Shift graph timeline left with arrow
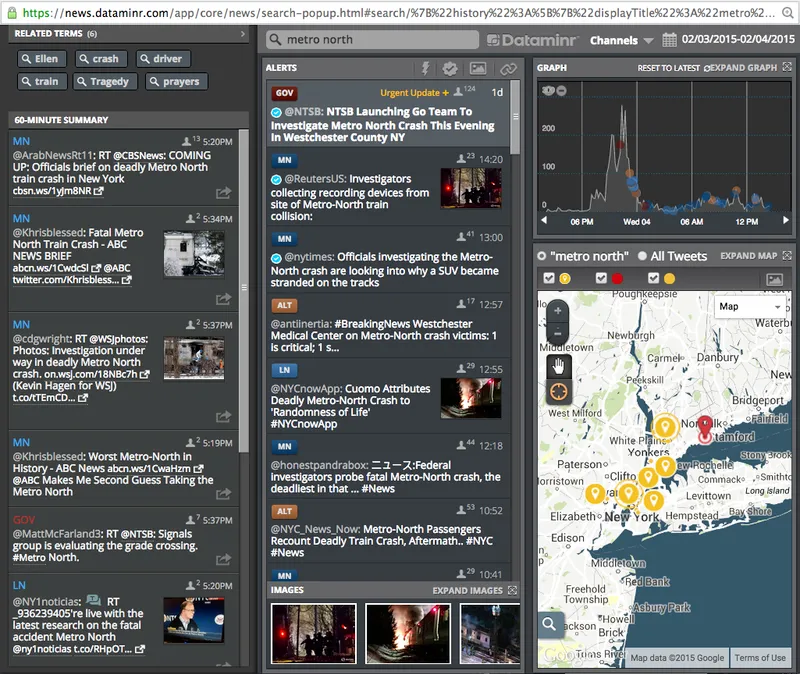 (544, 220)
